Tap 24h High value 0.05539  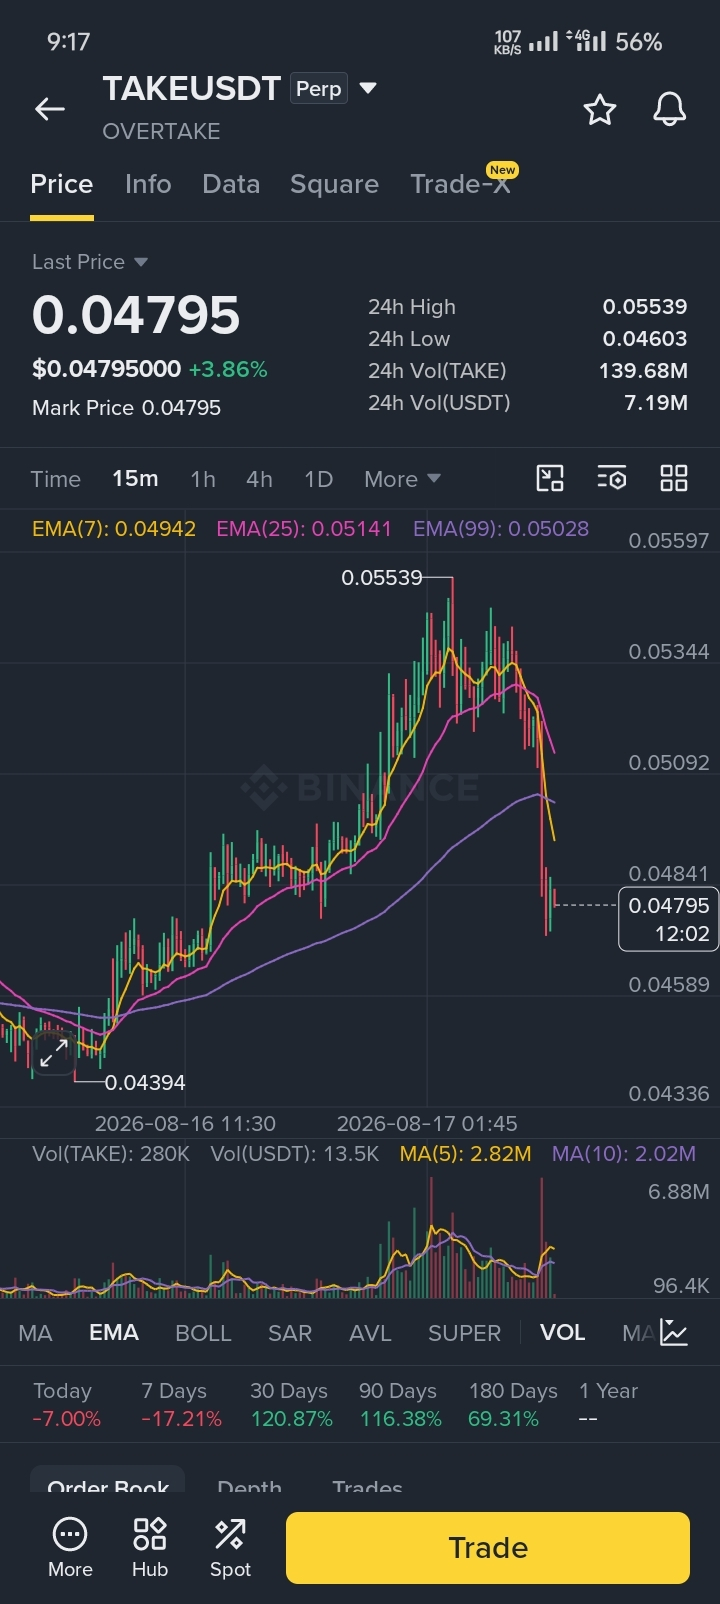tap(645, 307)
